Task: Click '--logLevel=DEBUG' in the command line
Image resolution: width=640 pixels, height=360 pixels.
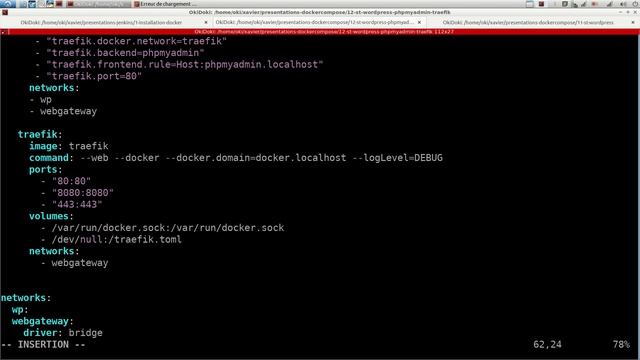Action: (397, 158)
